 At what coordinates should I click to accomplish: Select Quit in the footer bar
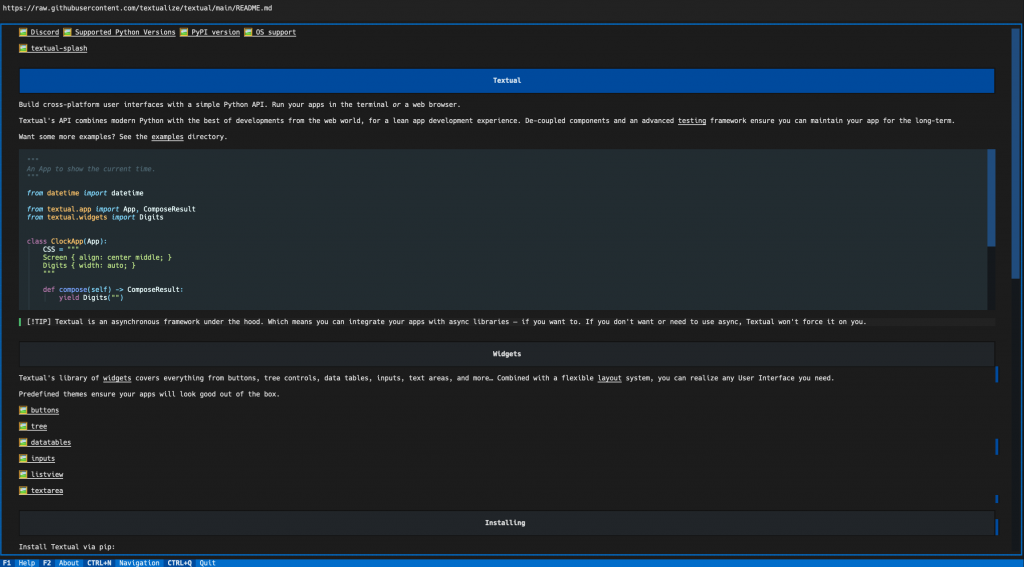pyautogui.click(x=207, y=563)
